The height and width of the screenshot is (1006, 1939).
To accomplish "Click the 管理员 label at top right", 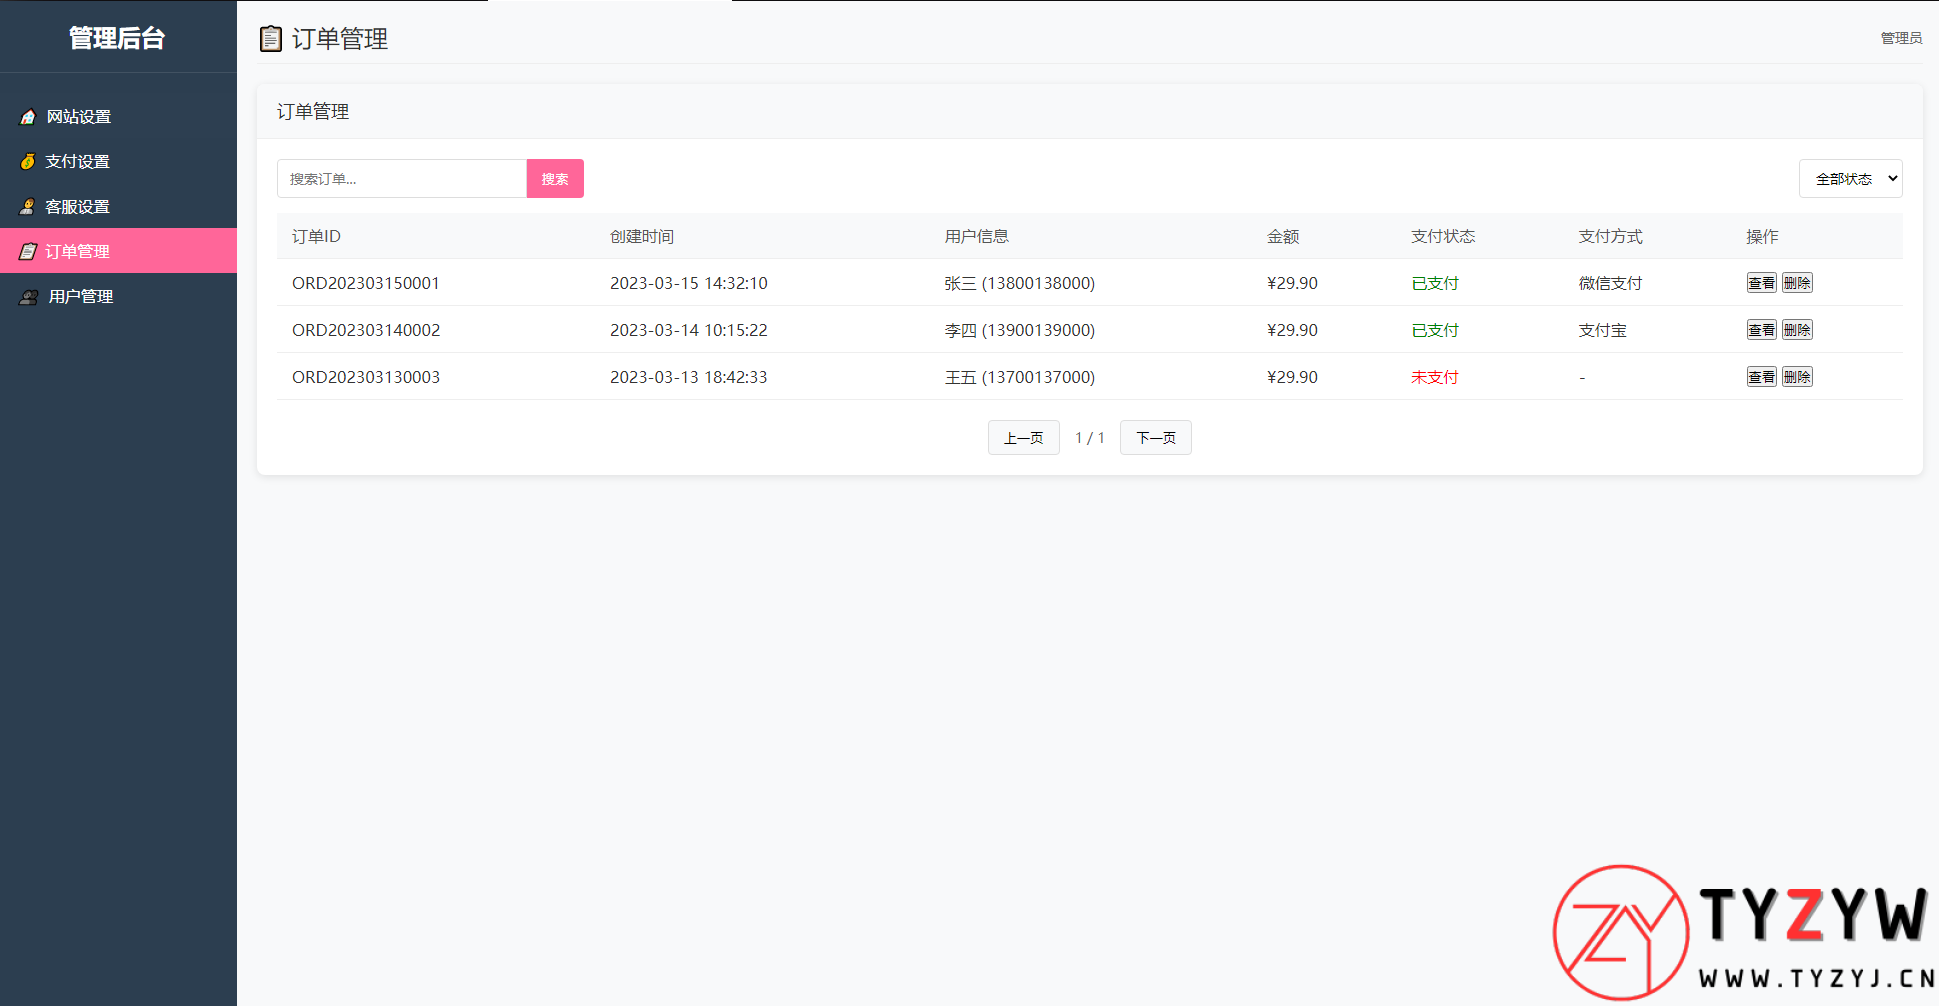I will point(1901,38).
